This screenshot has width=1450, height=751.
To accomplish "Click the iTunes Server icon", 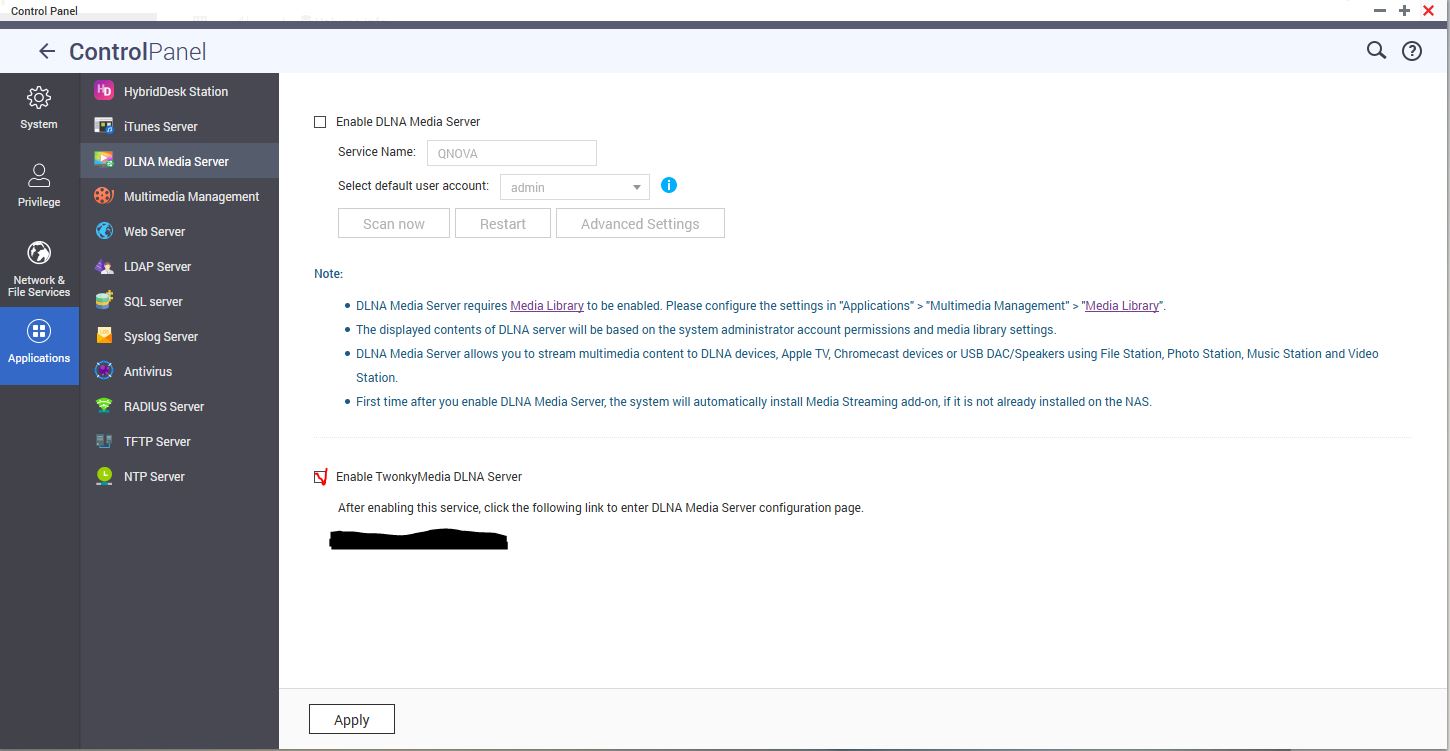I will tap(104, 126).
